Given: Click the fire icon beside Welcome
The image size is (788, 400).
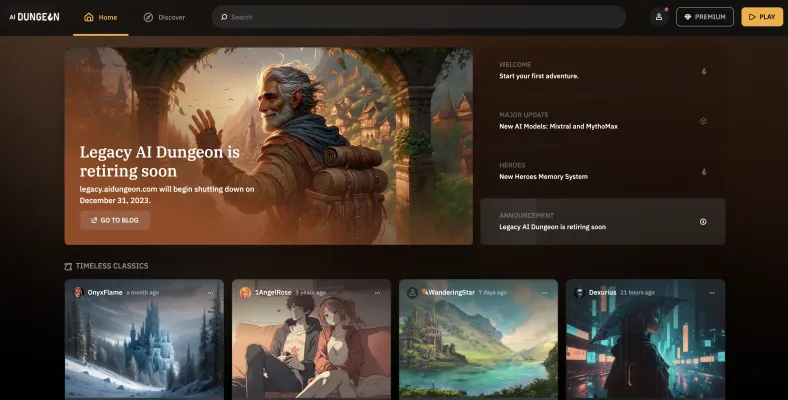Looking at the screenshot, I should click(703, 71).
